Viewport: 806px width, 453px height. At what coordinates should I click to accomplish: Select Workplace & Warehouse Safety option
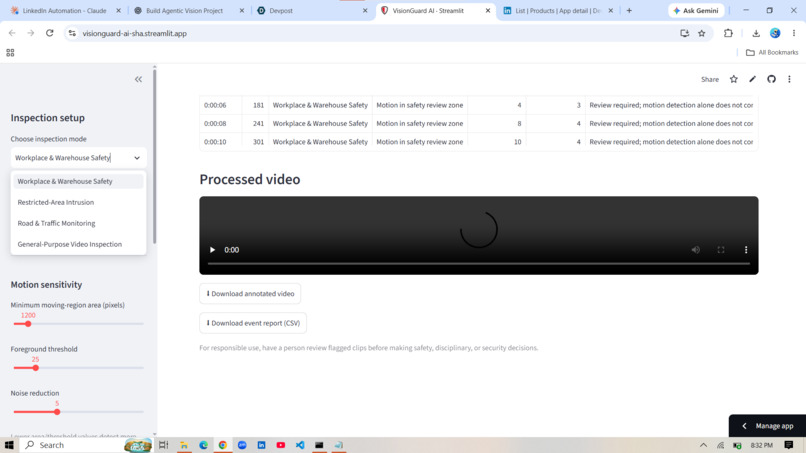[78, 181]
